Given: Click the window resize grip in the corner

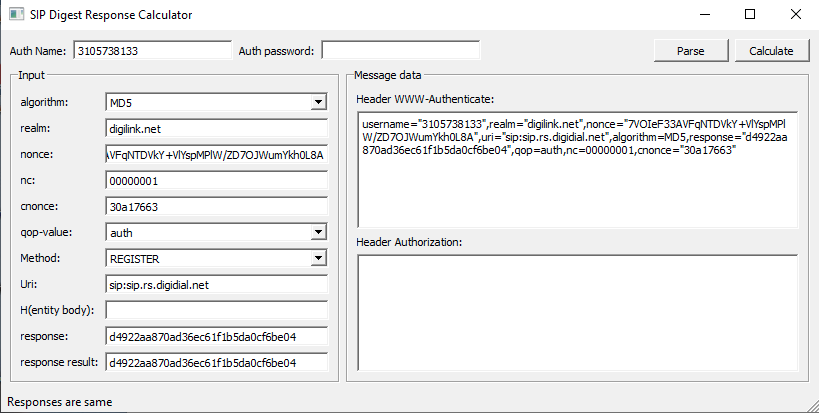Looking at the screenshot, I should pyautogui.click(x=813, y=407).
